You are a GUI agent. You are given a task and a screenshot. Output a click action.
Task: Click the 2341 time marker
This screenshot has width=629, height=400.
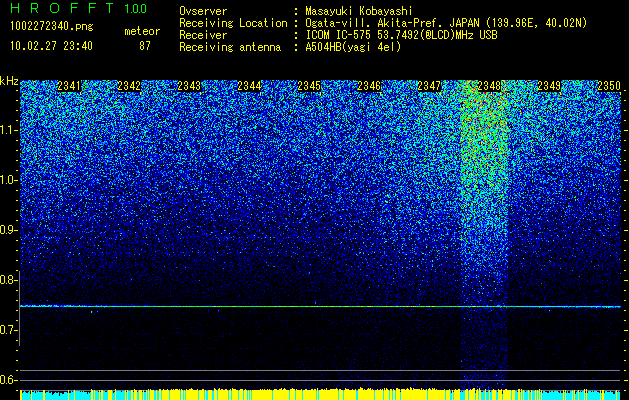[69, 86]
